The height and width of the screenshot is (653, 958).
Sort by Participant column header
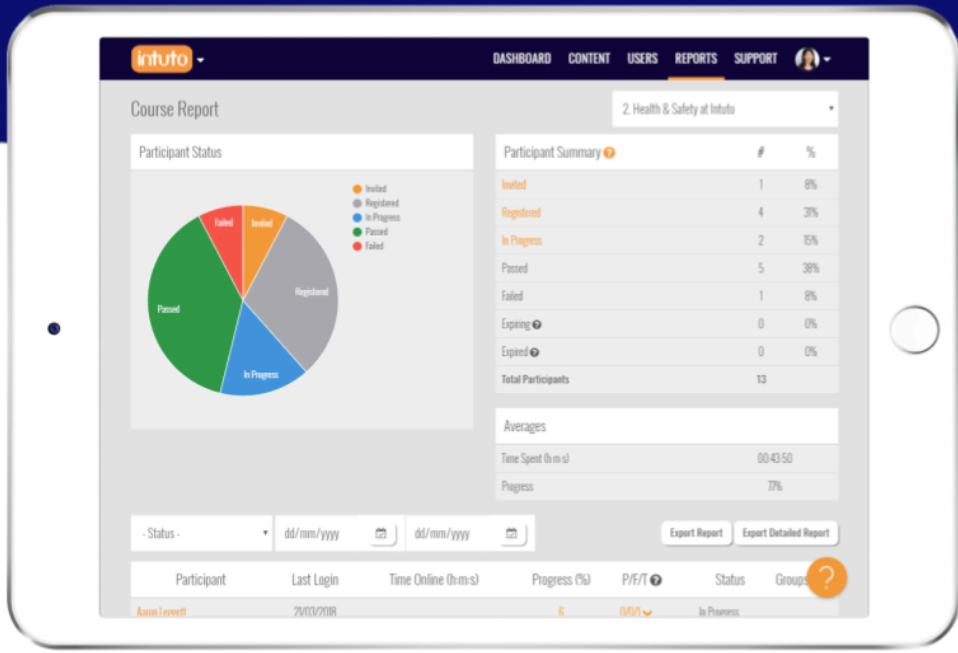click(200, 580)
